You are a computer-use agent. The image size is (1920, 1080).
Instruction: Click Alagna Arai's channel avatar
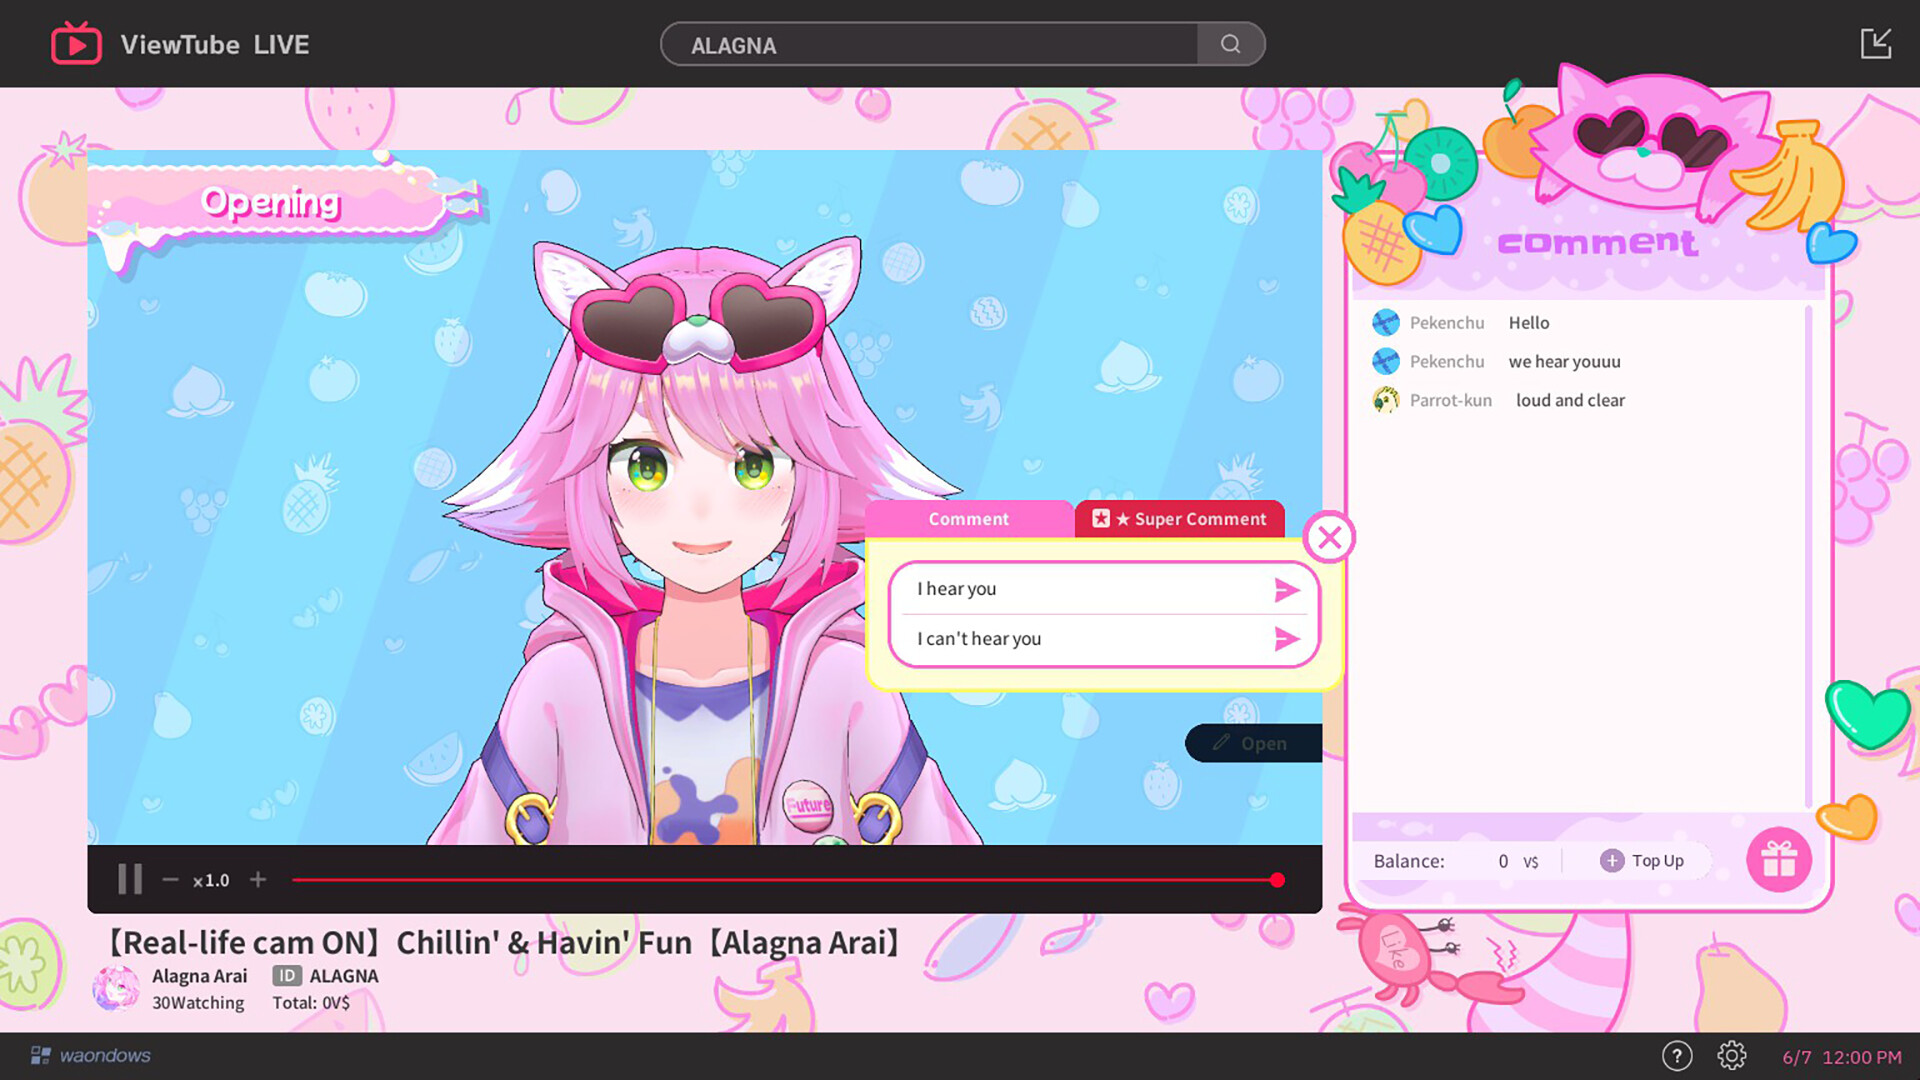point(116,987)
